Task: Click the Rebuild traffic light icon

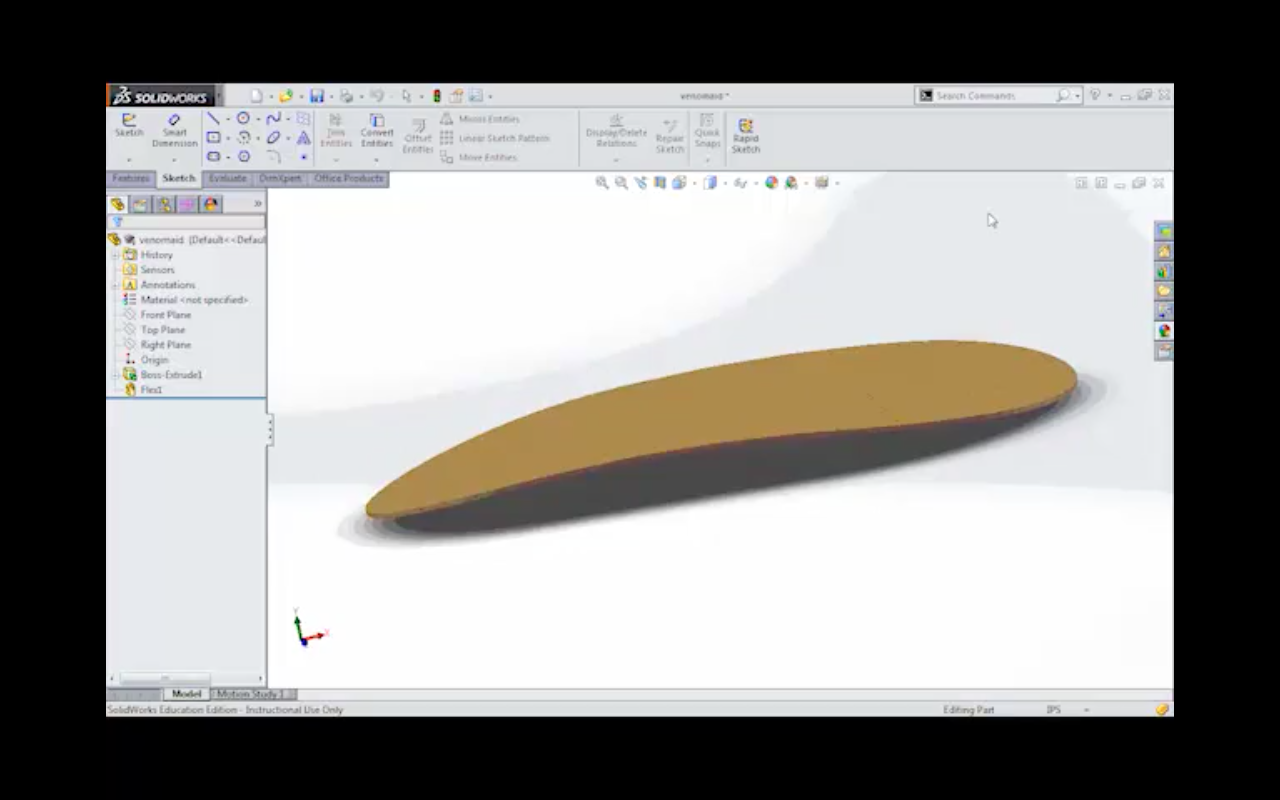Action: click(437, 96)
